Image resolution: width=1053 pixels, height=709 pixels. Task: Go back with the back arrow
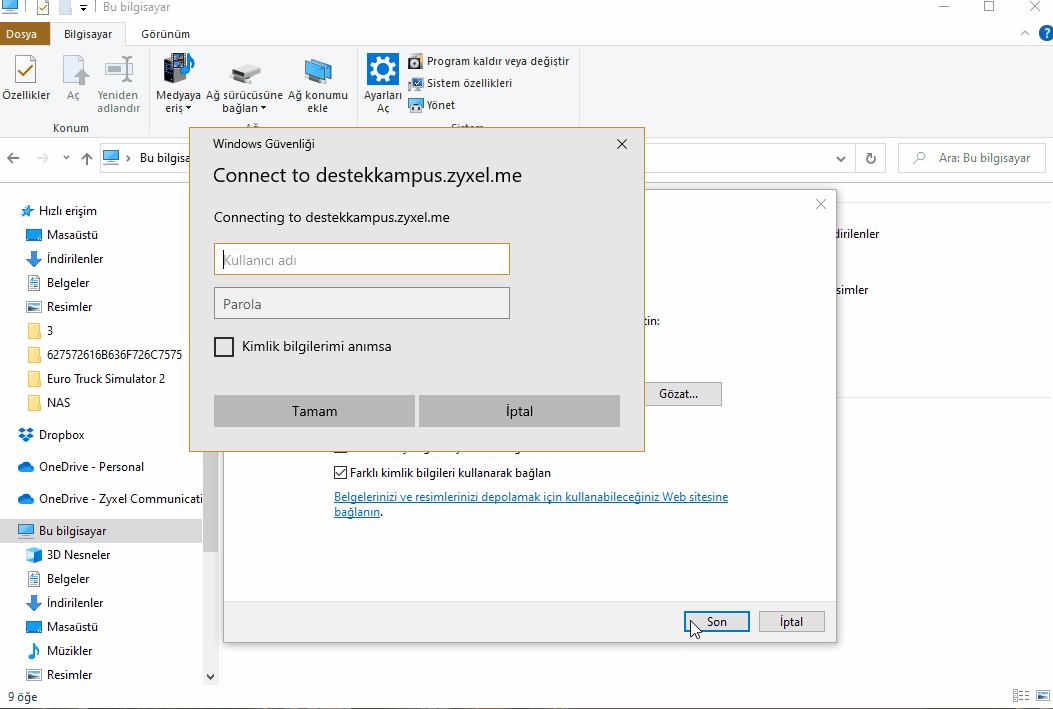[x=13, y=158]
